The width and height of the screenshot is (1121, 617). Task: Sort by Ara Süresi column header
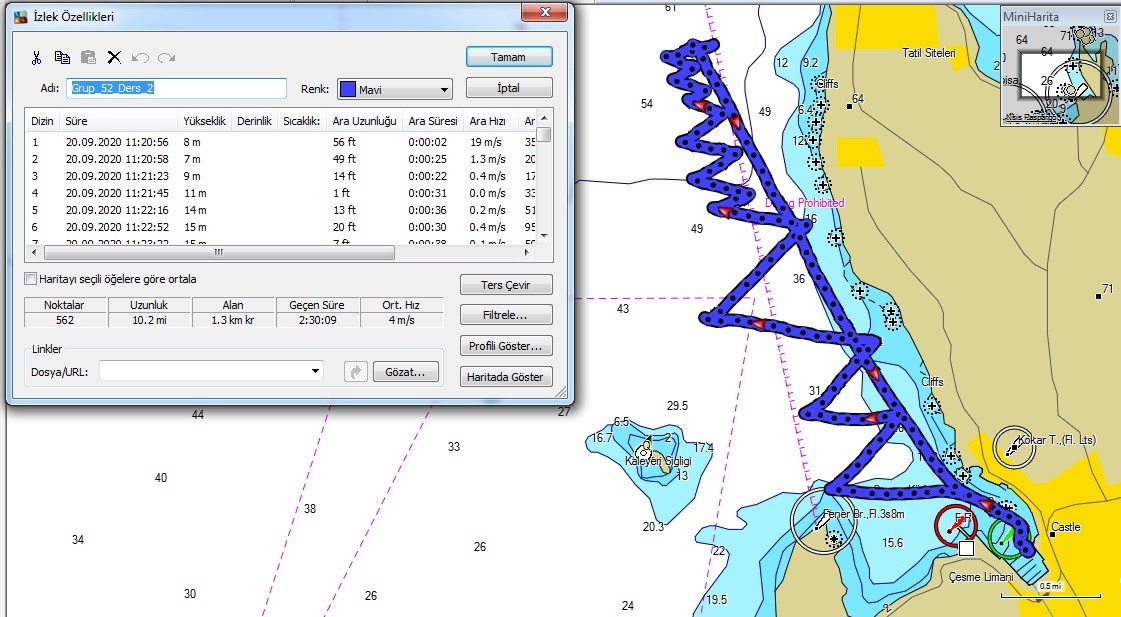point(433,121)
